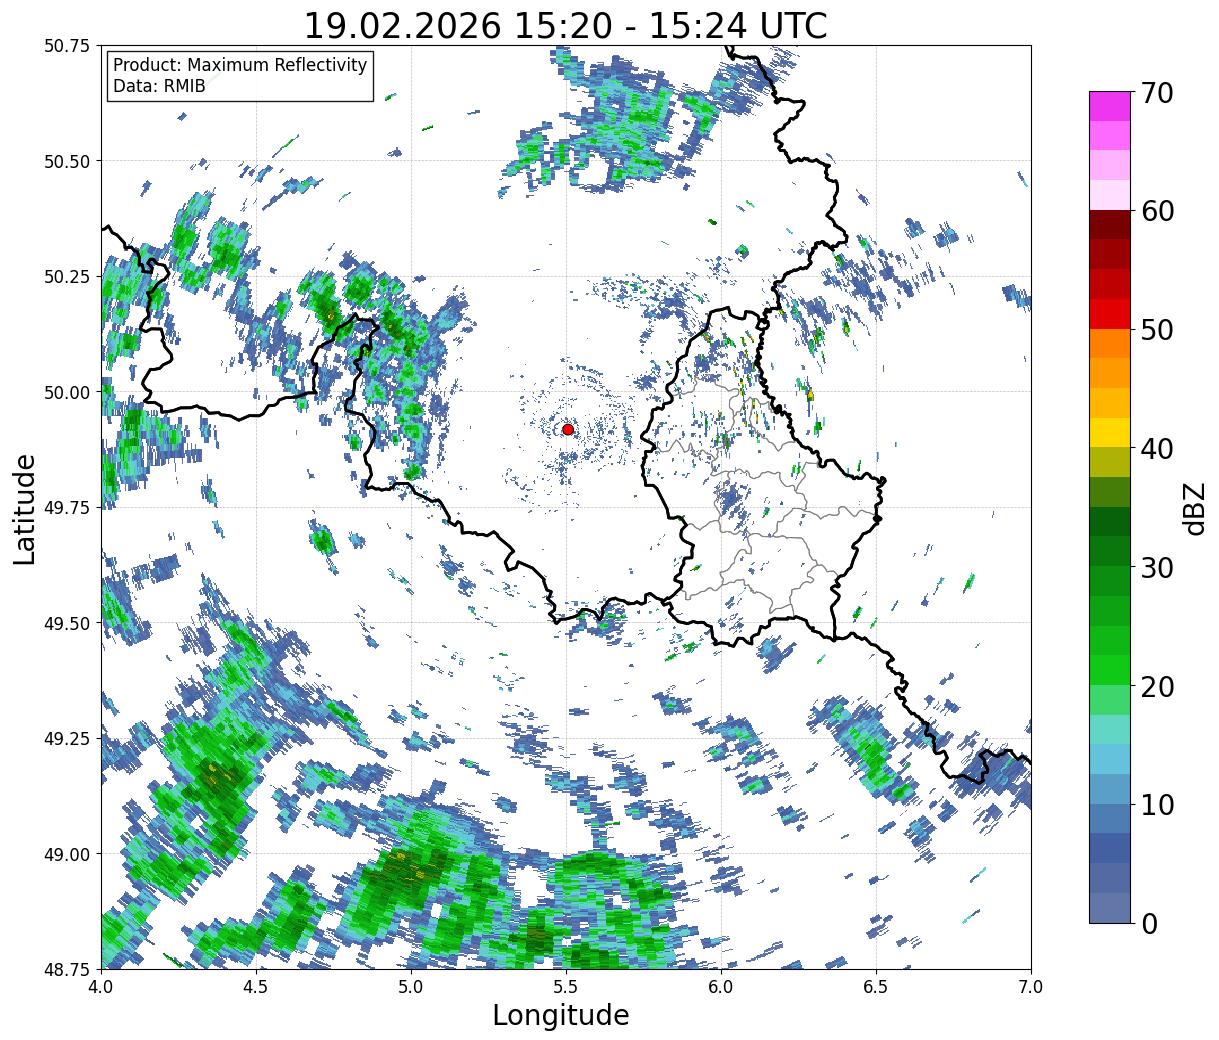Click the latitude tick label 50.50
The image size is (1219, 1040).
67,161
